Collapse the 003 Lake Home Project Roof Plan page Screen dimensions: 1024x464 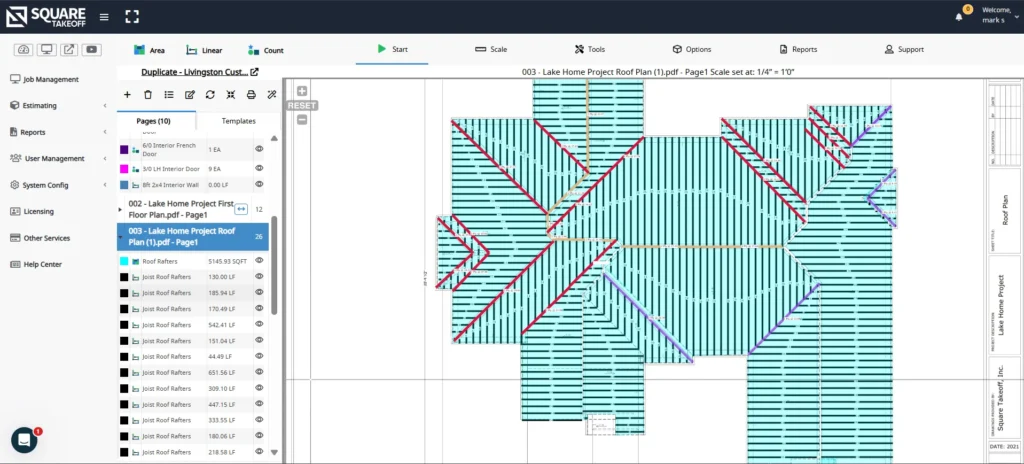[120, 237]
